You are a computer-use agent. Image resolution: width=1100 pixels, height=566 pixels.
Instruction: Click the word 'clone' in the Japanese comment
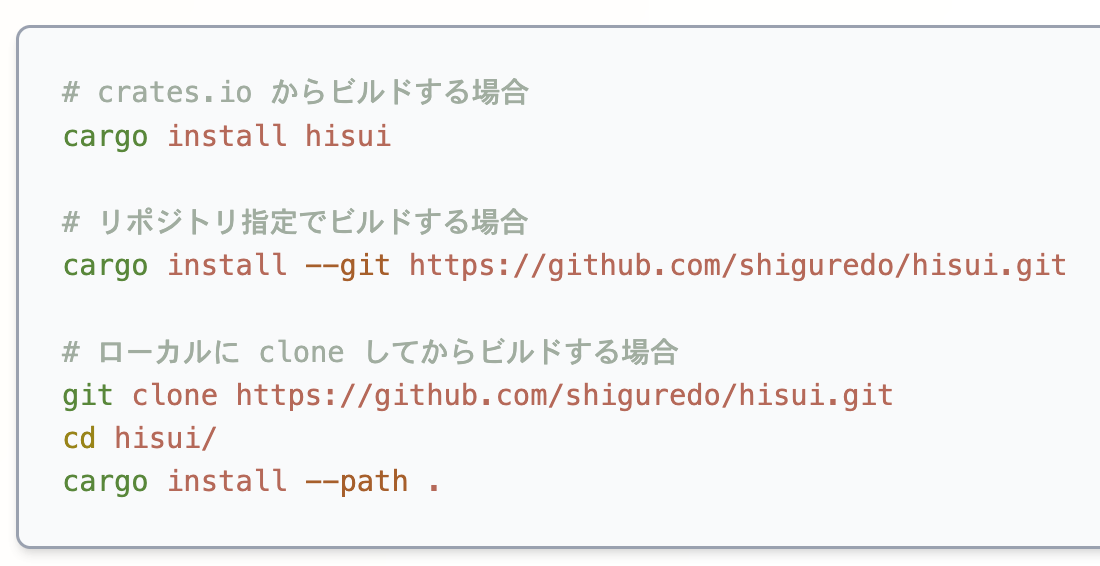pos(301,352)
